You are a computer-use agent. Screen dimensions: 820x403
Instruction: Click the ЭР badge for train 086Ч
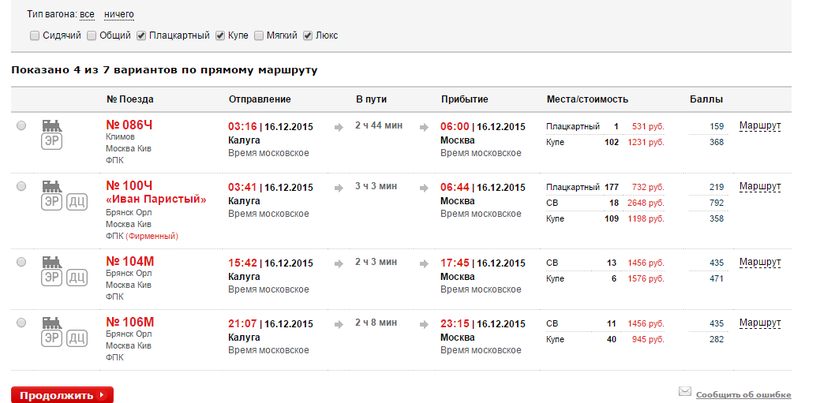pyautogui.click(x=51, y=142)
